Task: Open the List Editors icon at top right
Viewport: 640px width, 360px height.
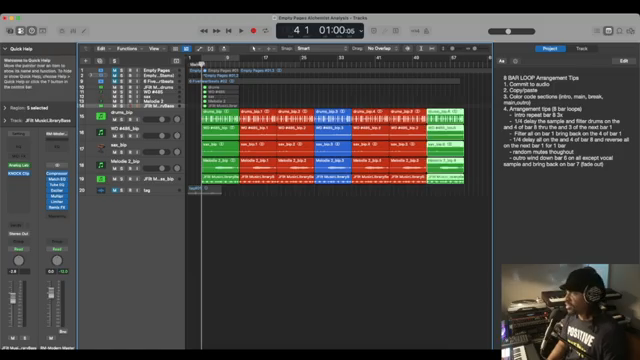Action: [597, 31]
